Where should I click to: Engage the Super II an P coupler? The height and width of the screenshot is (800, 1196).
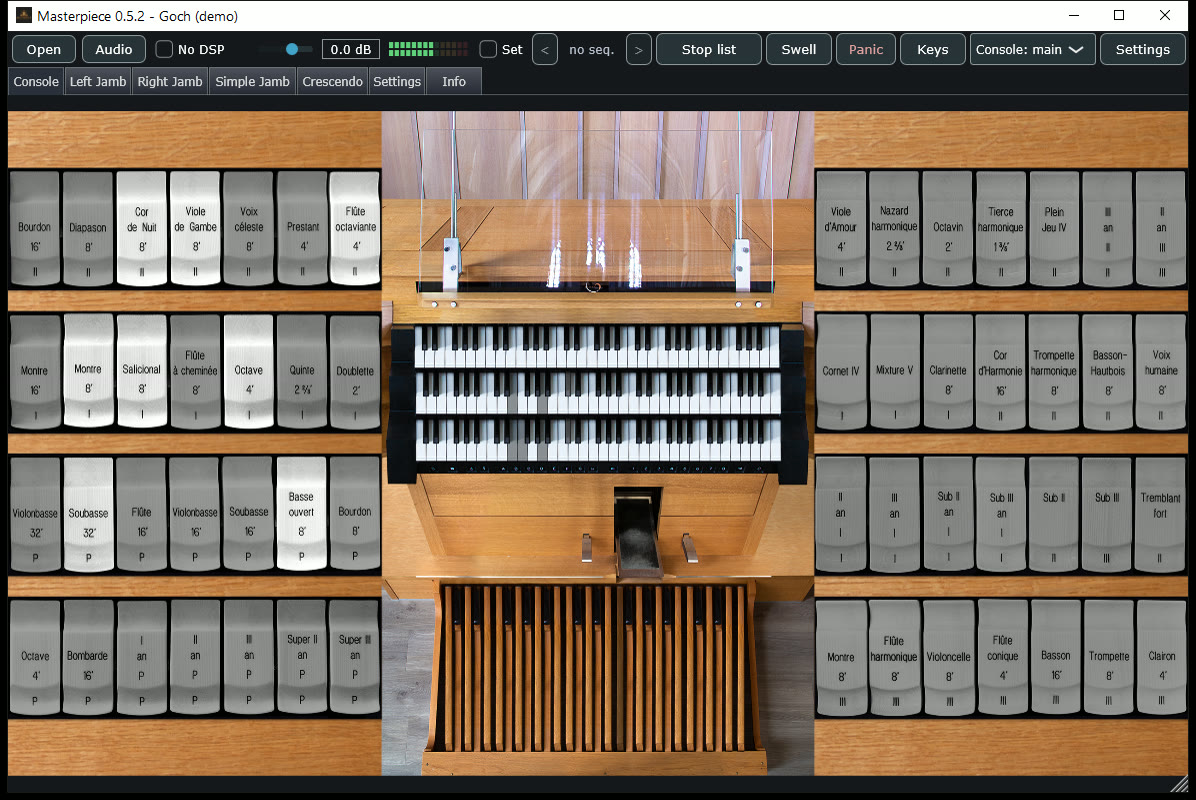[x=302, y=657]
